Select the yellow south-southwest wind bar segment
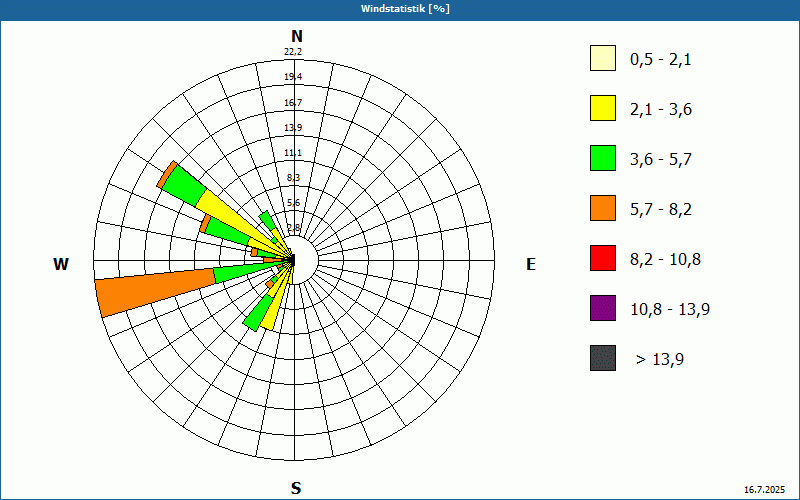The image size is (800, 500). click(274, 311)
